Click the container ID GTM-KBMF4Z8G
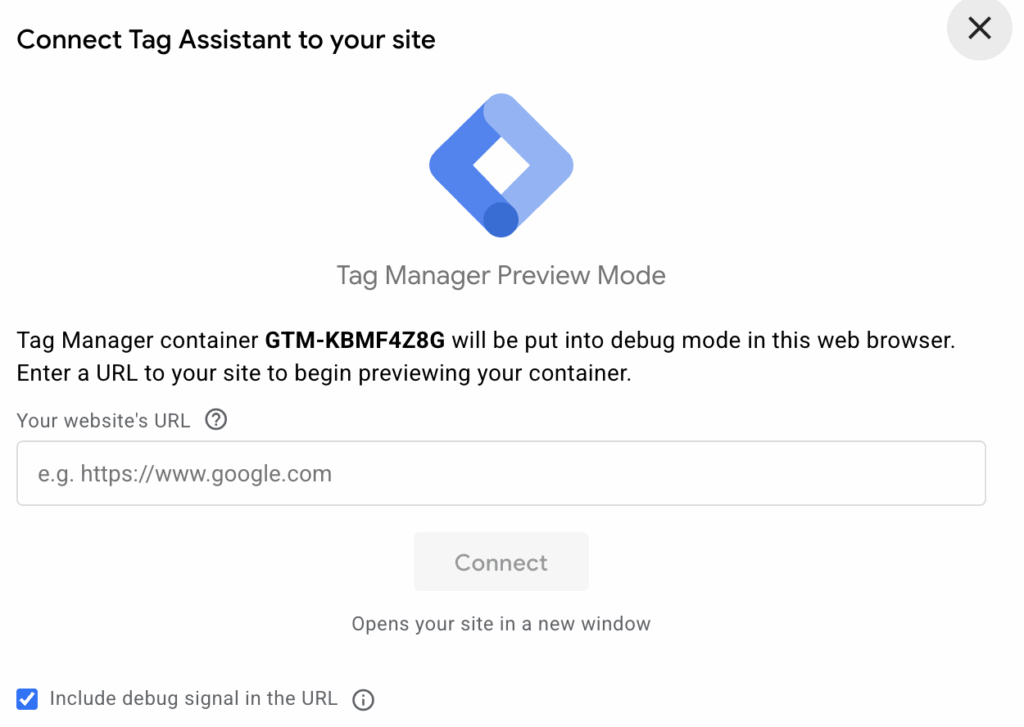Screen dimensions: 1024x727 click(355, 340)
